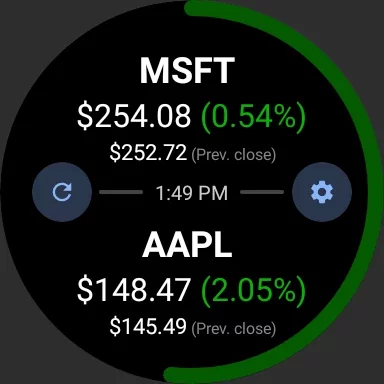Click the dollar sign before 148.47
The width and height of the screenshot is (384, 384).
(84, 289)
